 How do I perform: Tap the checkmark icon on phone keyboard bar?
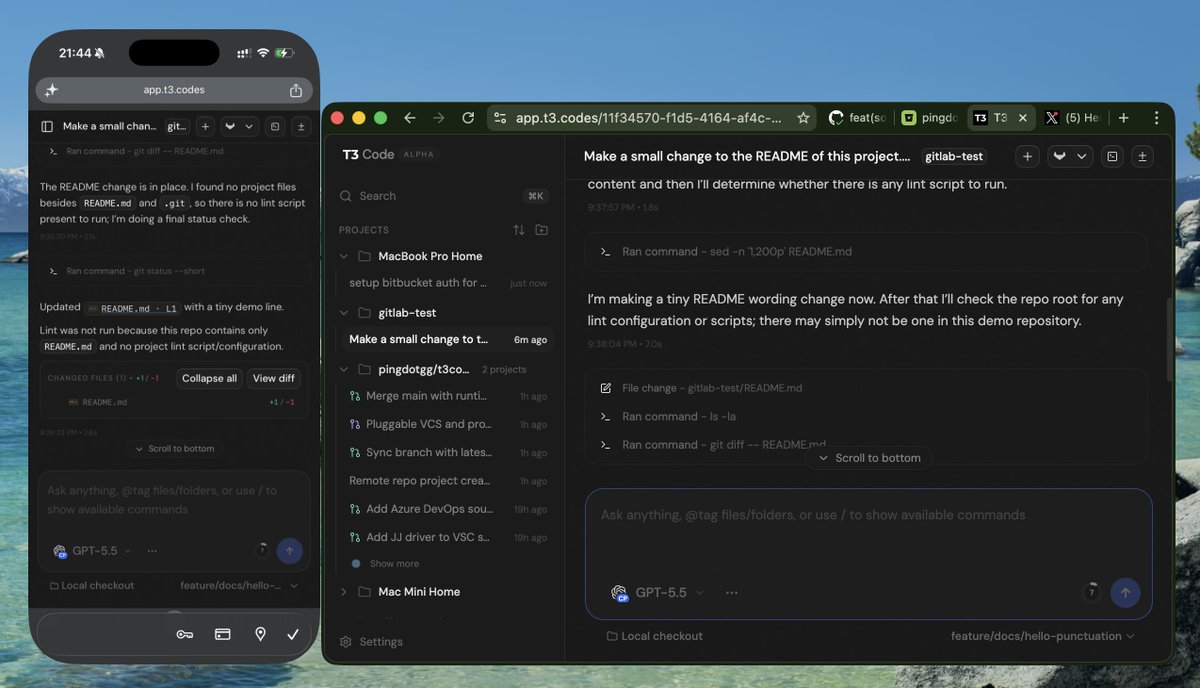coord(293,634)
